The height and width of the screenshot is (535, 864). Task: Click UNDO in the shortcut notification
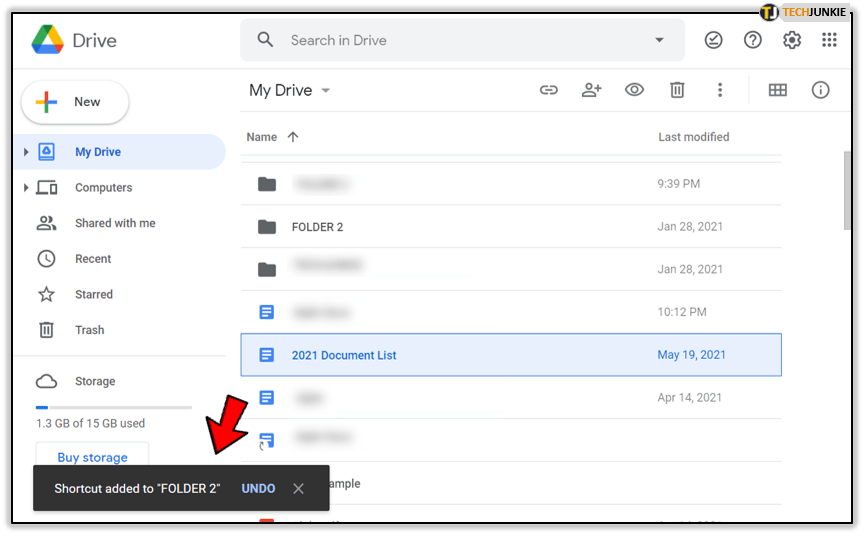point(258,488)
